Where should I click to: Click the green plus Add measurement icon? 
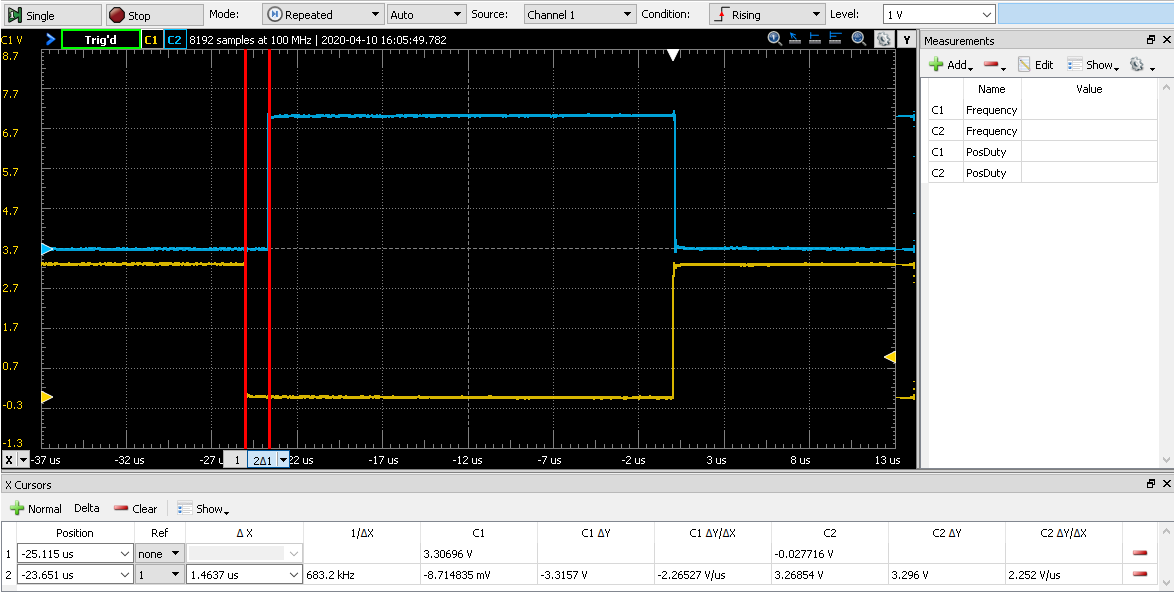coord(936,64)
